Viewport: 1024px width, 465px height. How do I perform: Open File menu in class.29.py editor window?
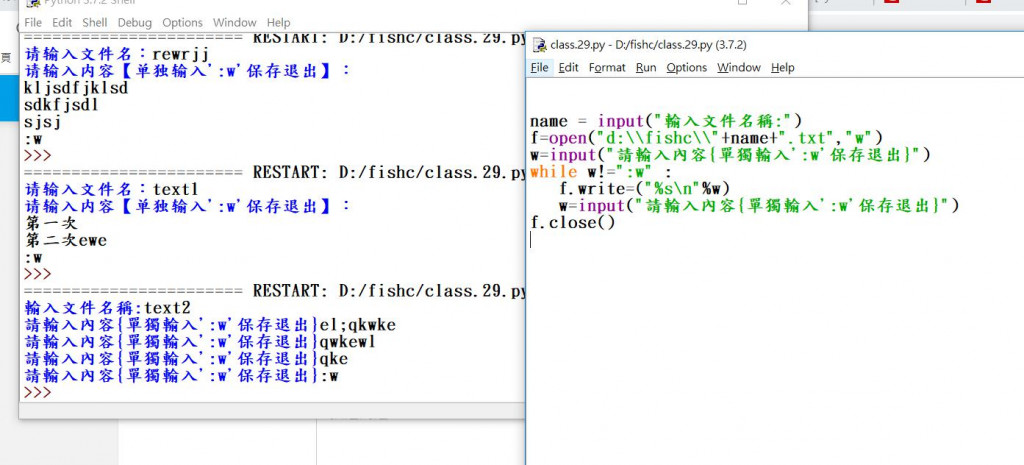(x=539, y=67)
